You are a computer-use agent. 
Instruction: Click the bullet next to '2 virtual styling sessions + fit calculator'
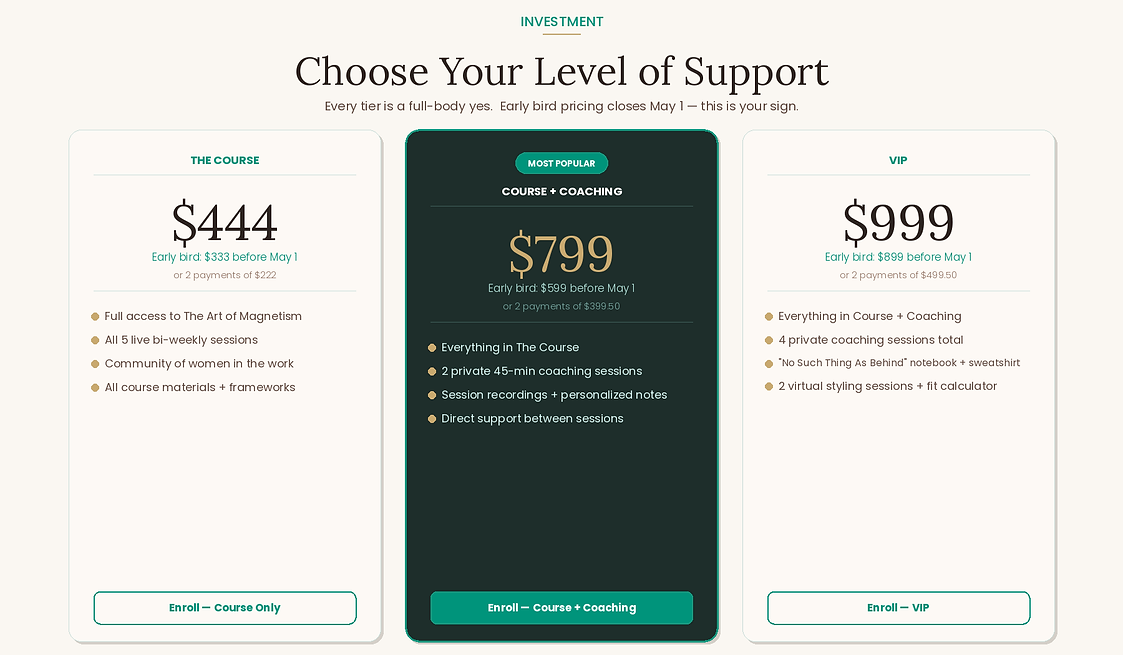769,386
